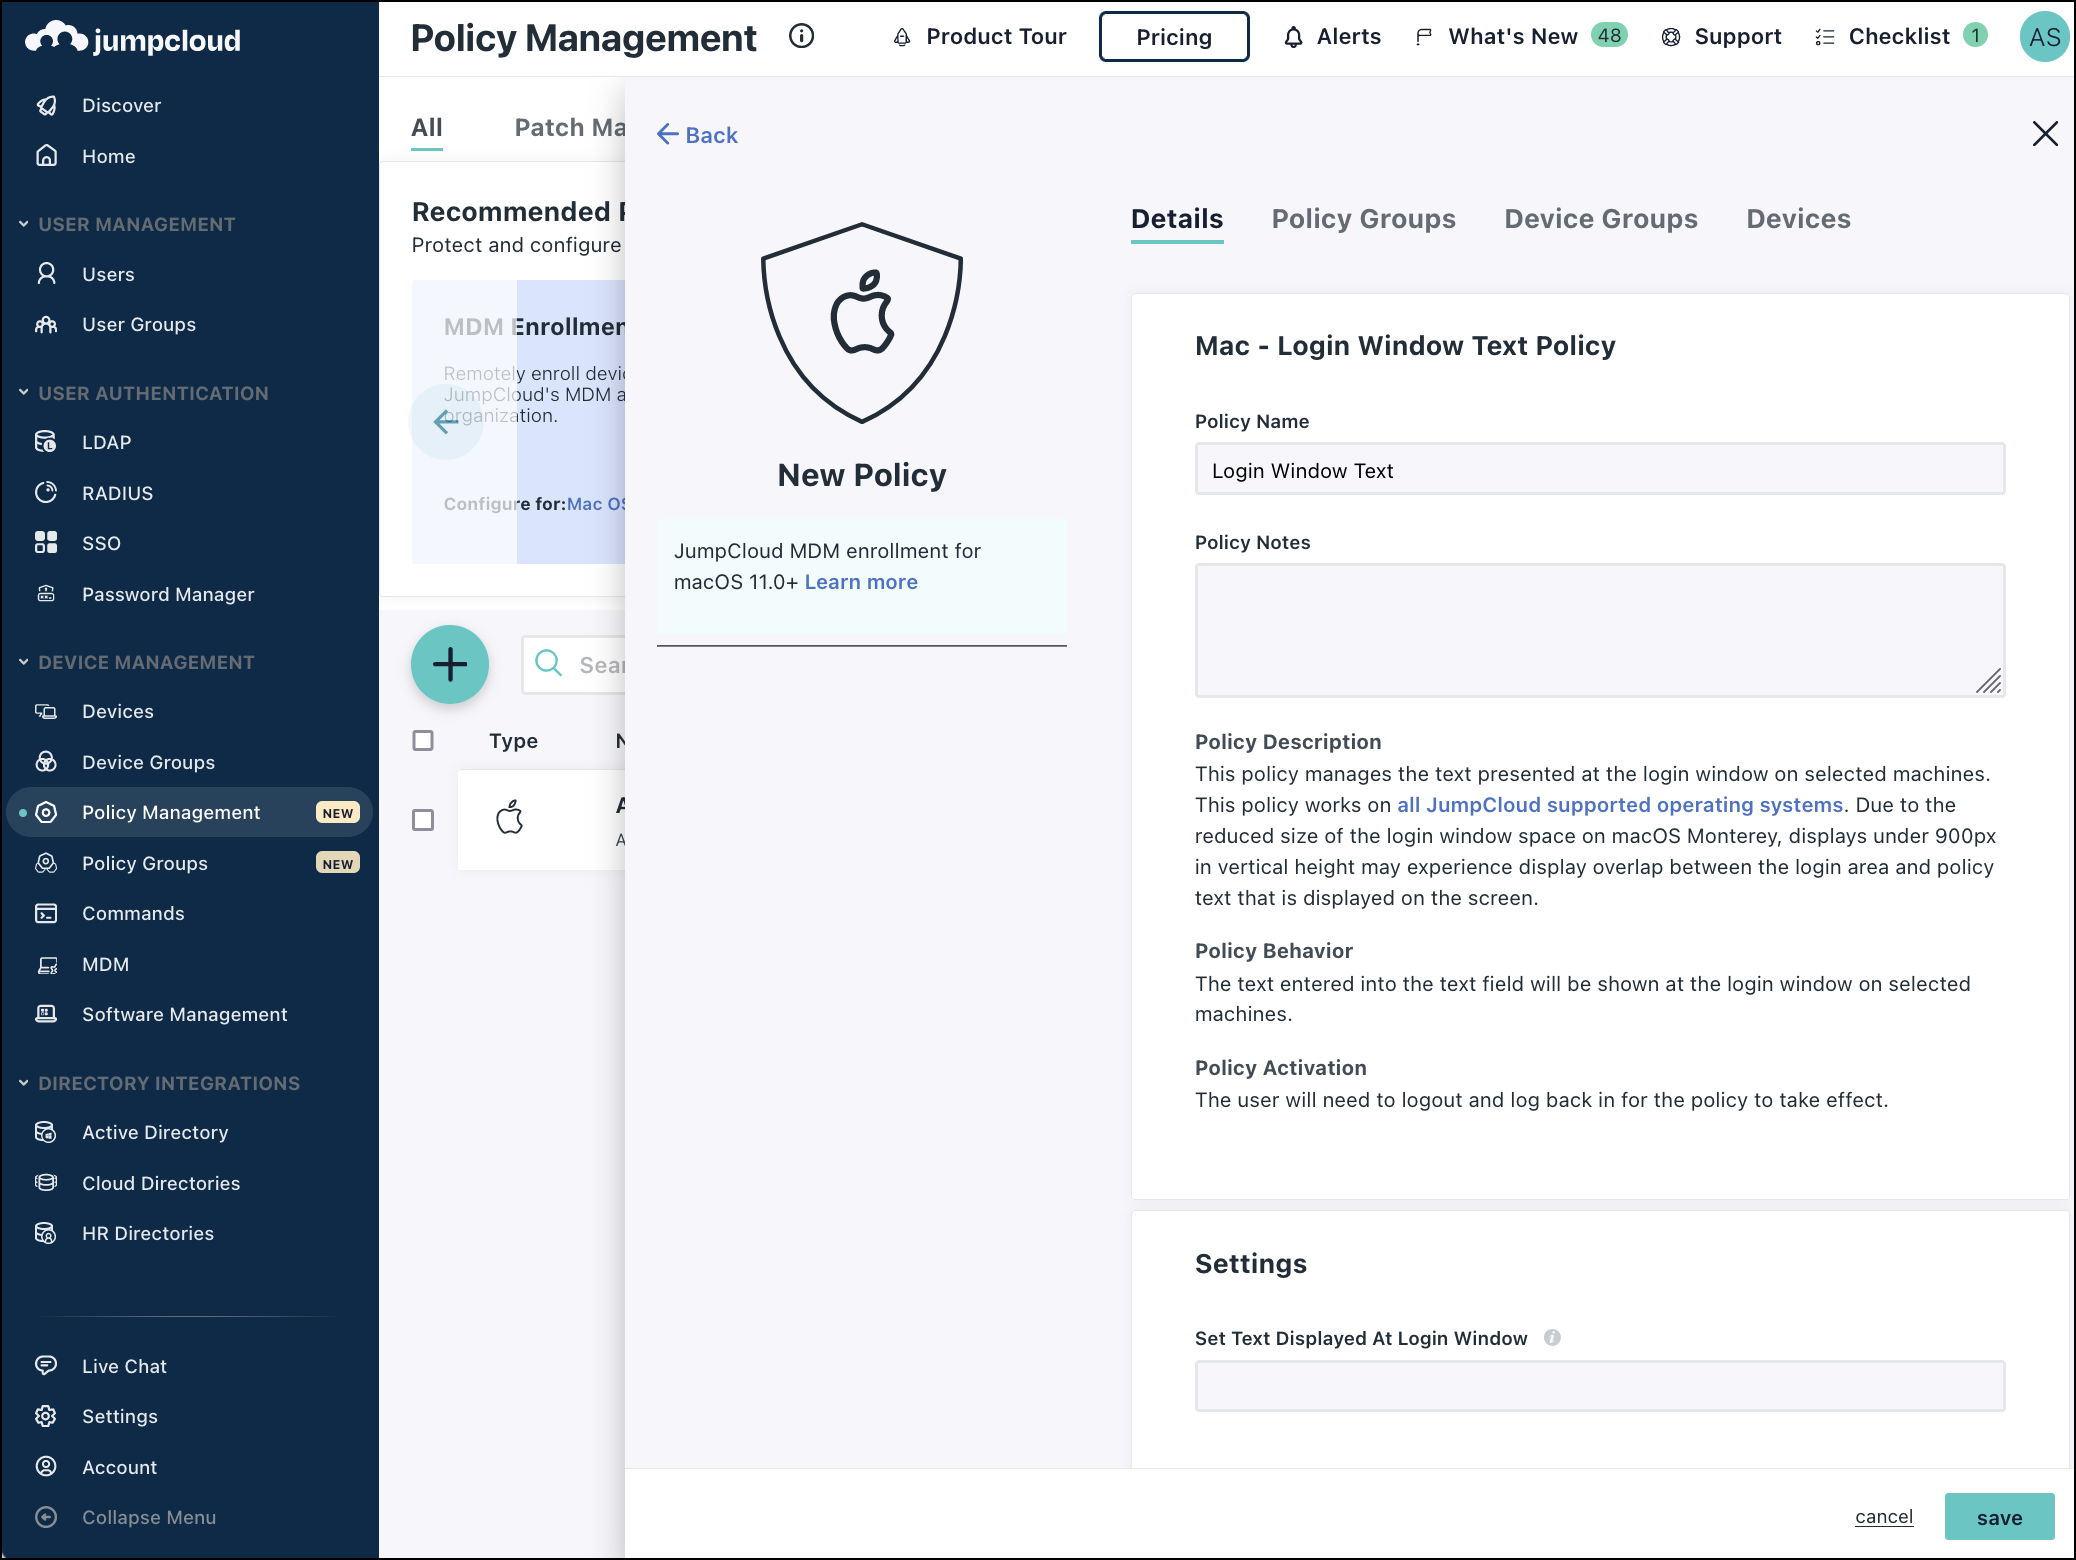
Task: Open Password Manager from the sidebar
Action: coord(167,594)
